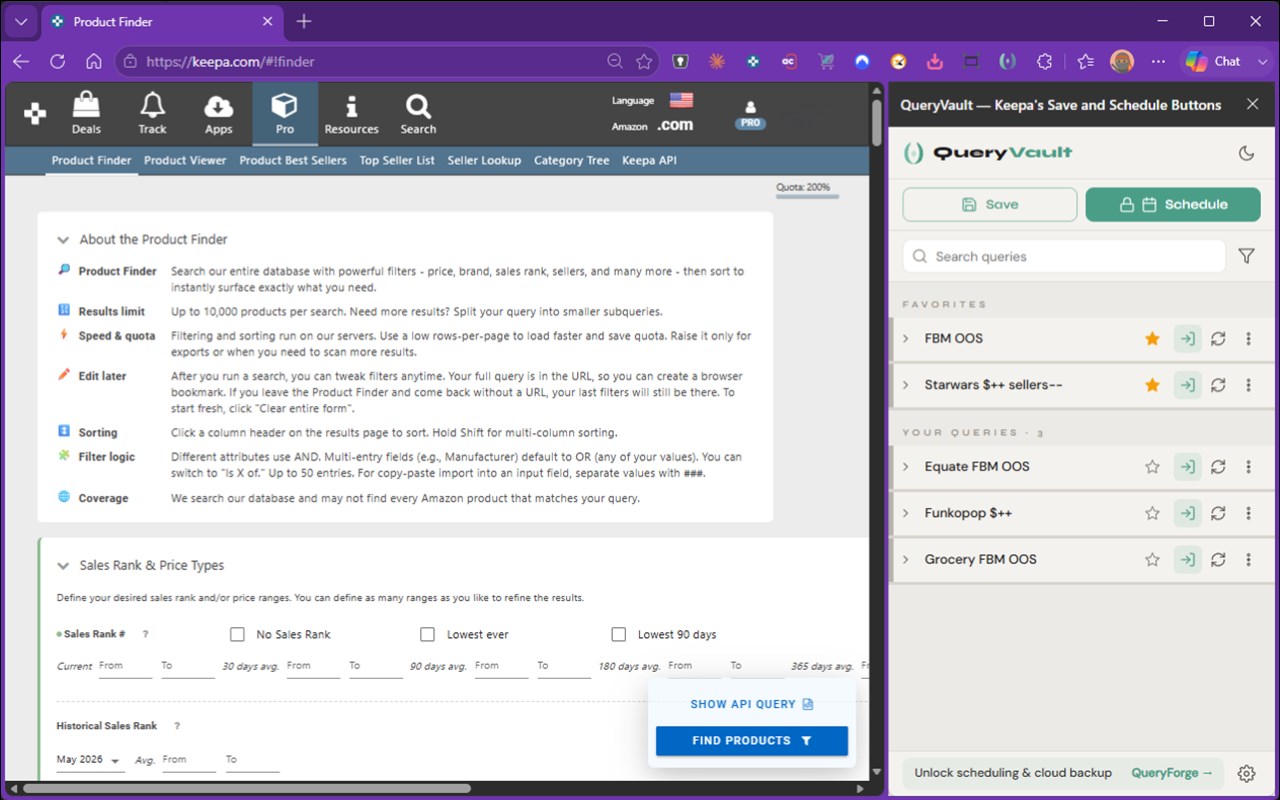Image resolution: width=1280 pixels, height=800 pixels.
Task: Collapse the About the Product Finder section
Action: pos(63,240)
